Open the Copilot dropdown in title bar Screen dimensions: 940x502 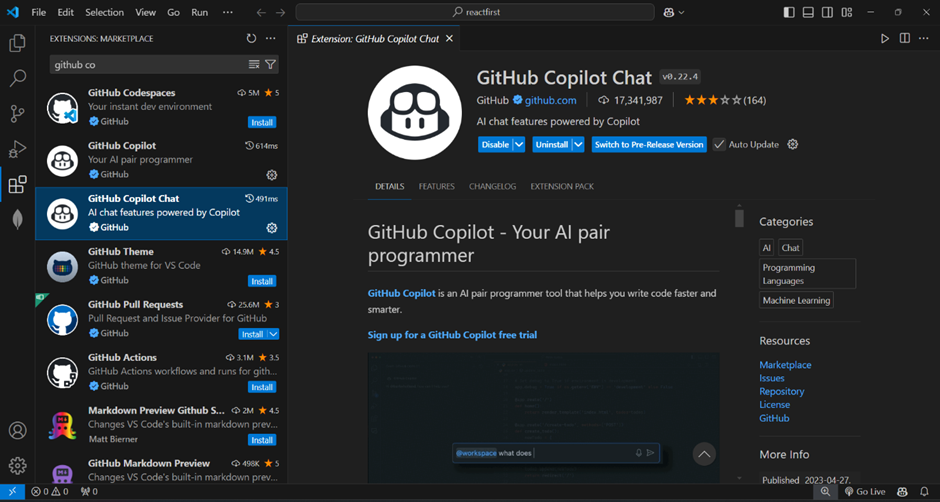tap(674, 12)
